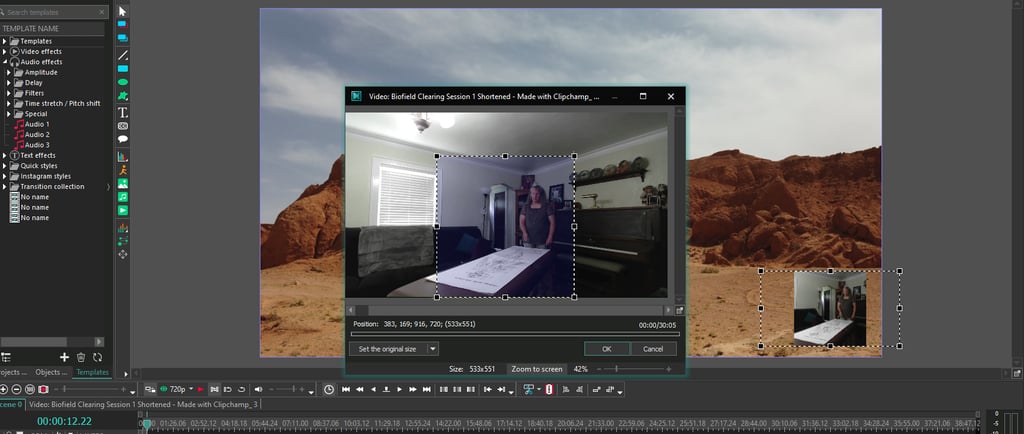Select the Video: Biofield Clearing Session timeline tab
This screenshot has height=434, width=1024.
coord(143,405)
